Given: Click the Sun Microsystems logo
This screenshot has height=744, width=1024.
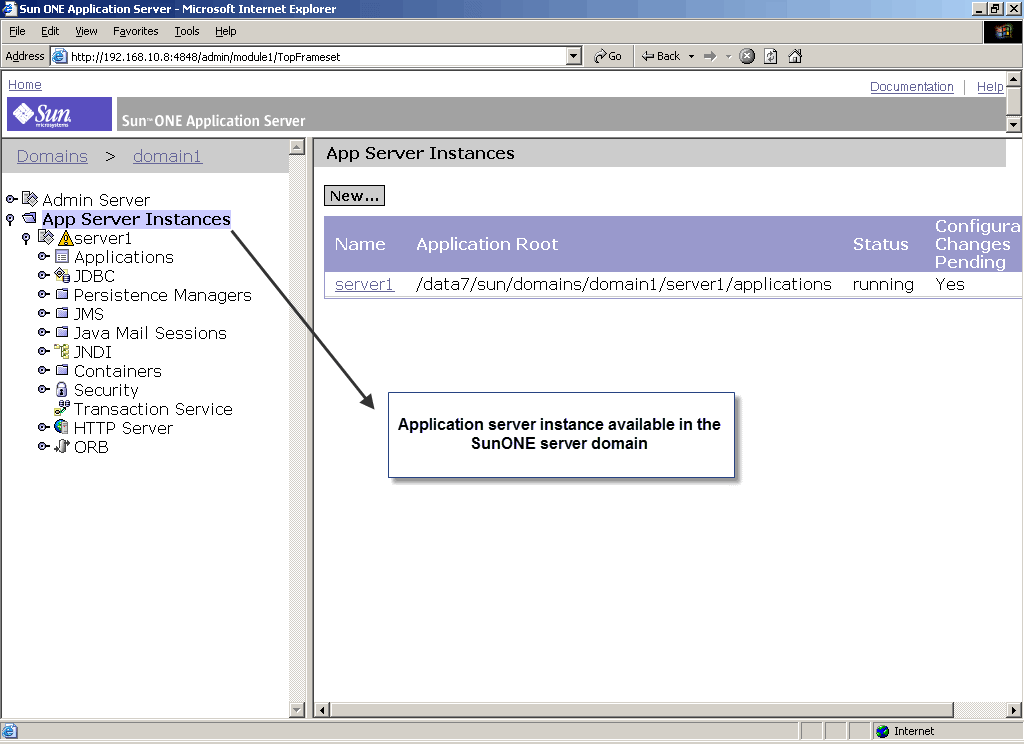Looking at the screenshot, I should (x=59, y=114).
